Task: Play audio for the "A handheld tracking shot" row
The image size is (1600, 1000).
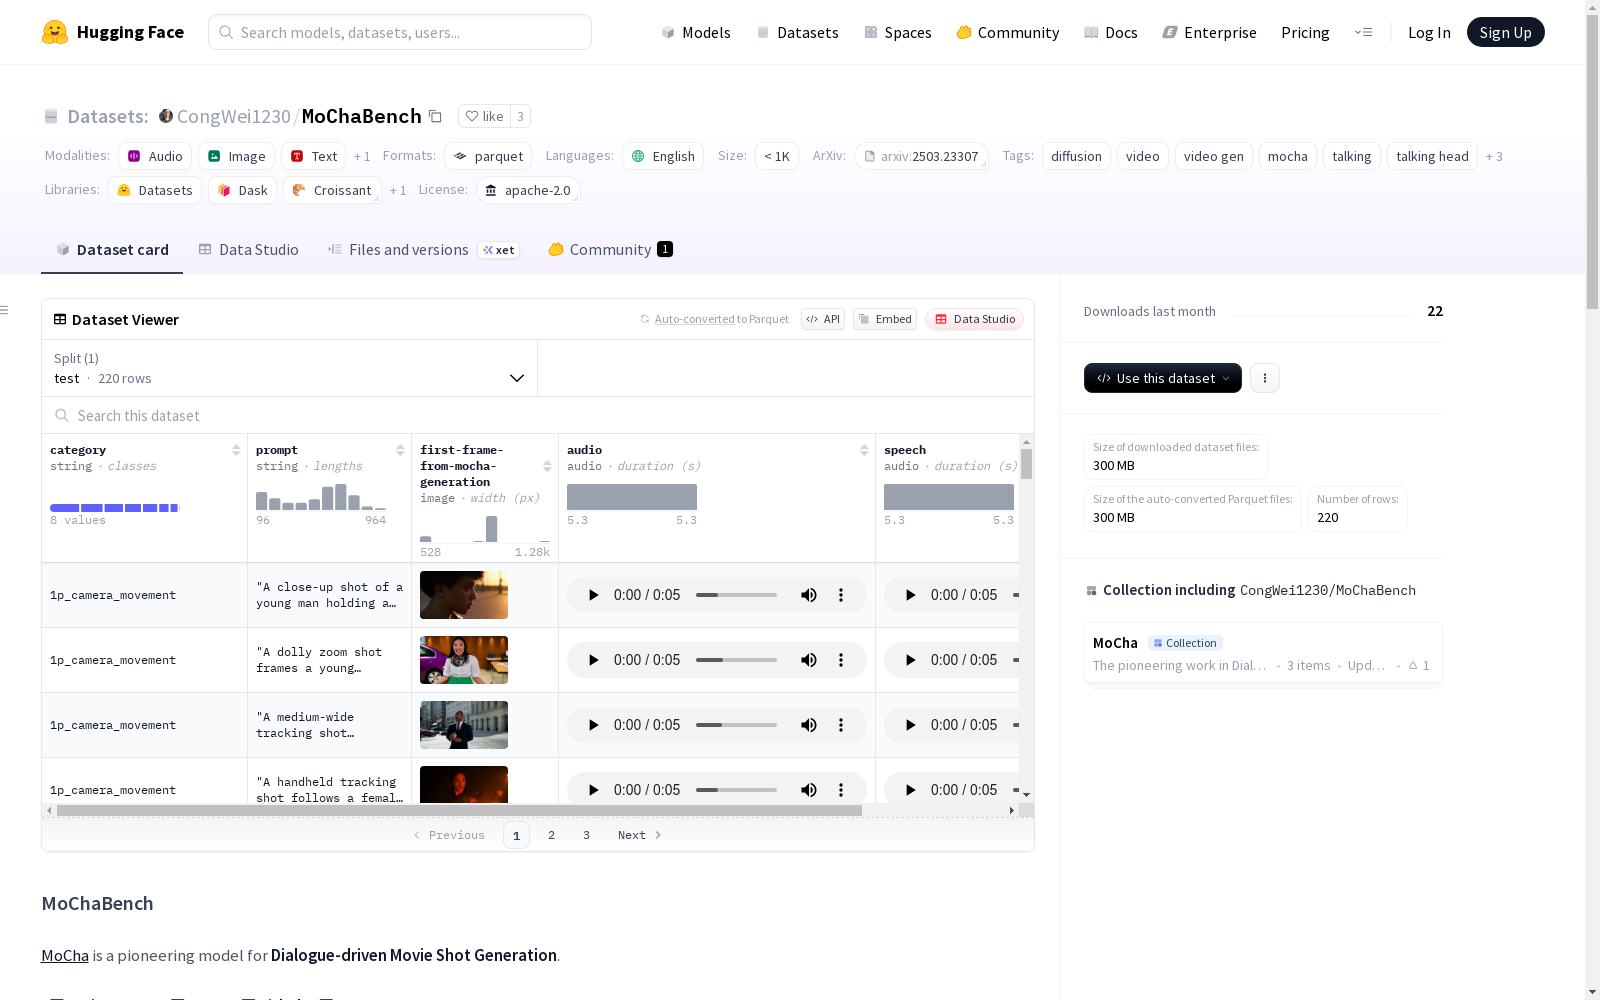Action: click(593, 790)
